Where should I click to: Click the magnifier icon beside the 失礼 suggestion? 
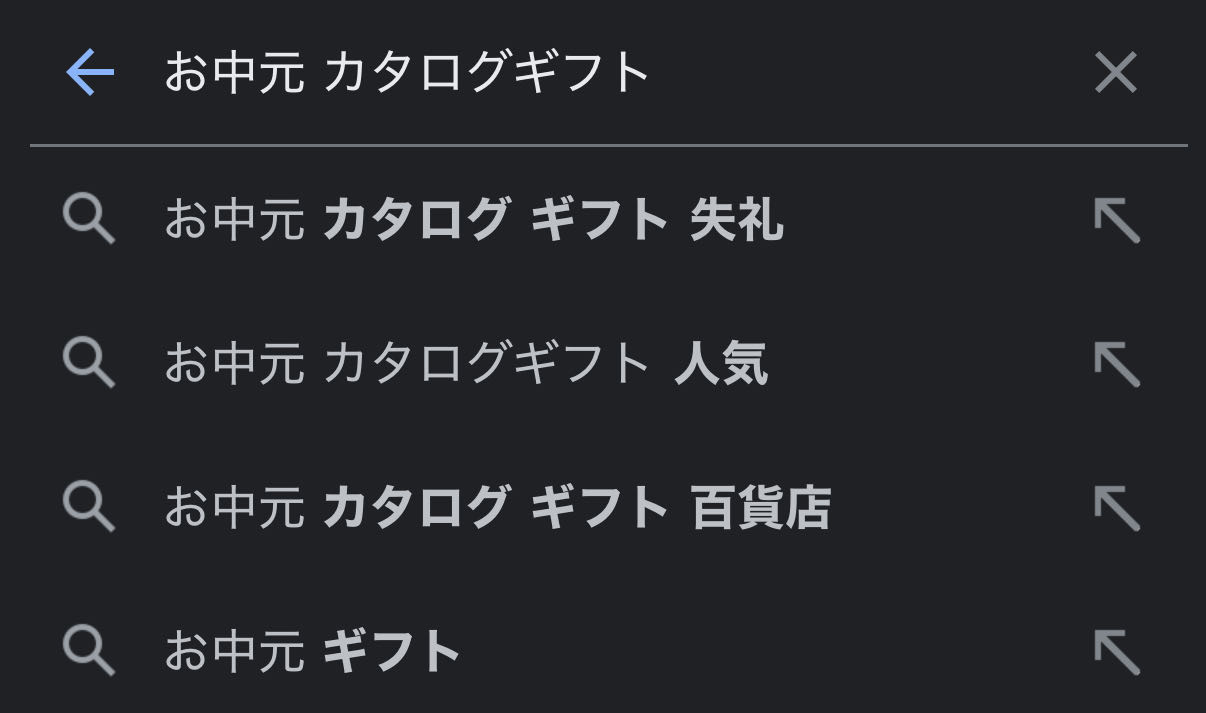(89, 220)
